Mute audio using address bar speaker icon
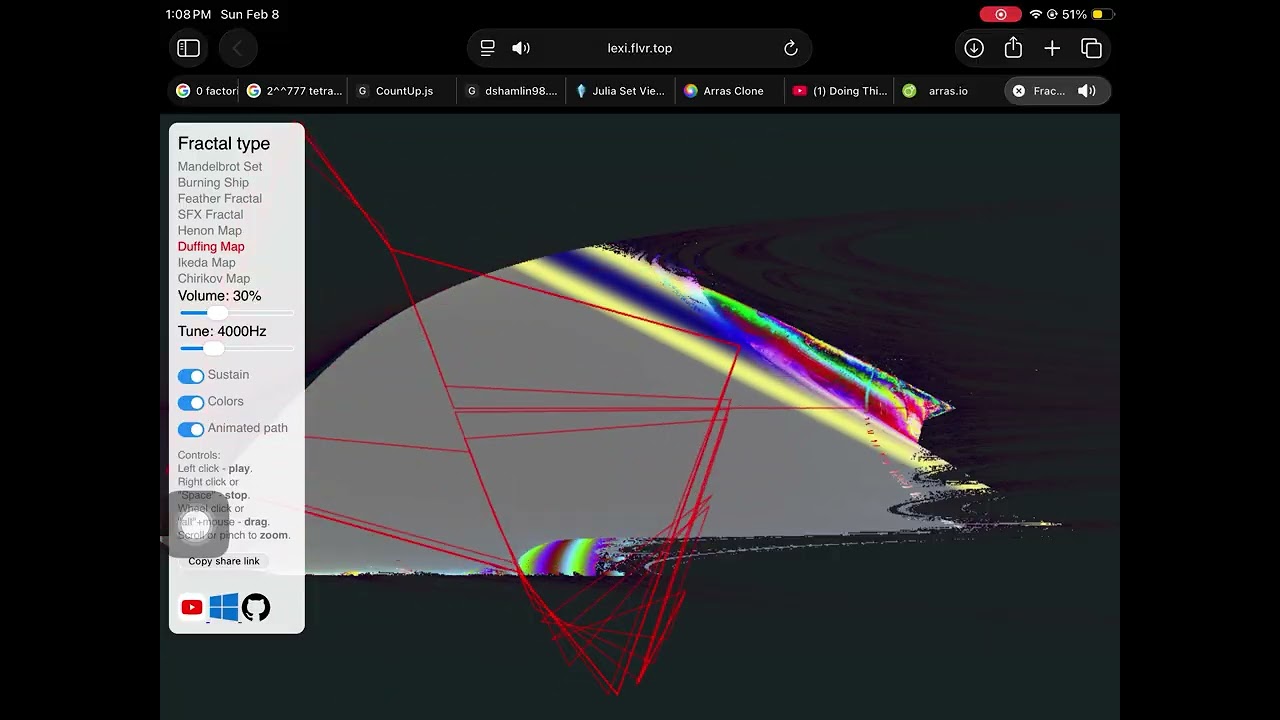The width and height of the screenshot is (1280, 720). coord(521,48)
